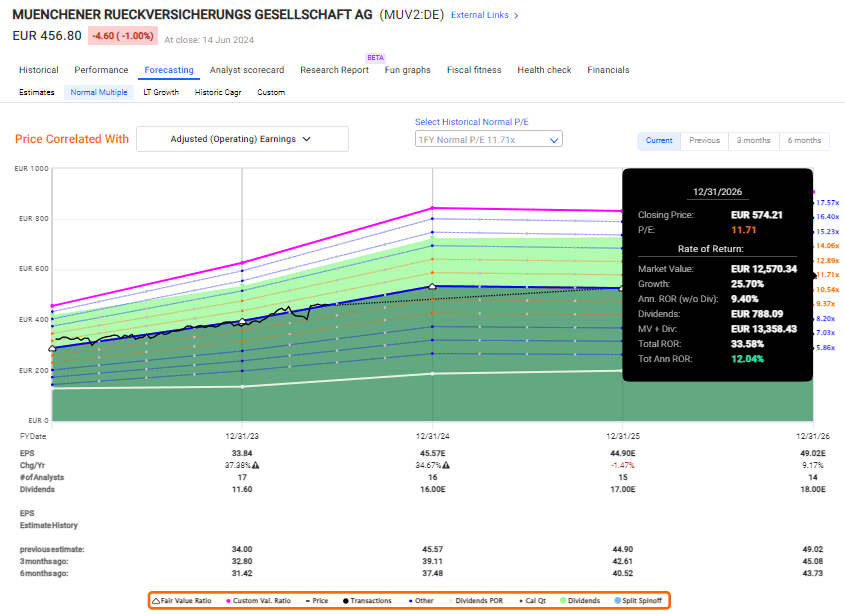
Task: Click the Previous timeframe button
Action: point(704,141)
